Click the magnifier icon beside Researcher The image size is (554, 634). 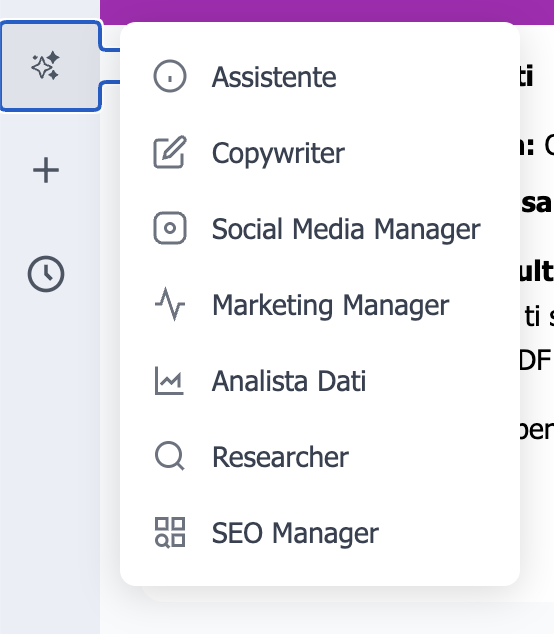tap(170, 456)
